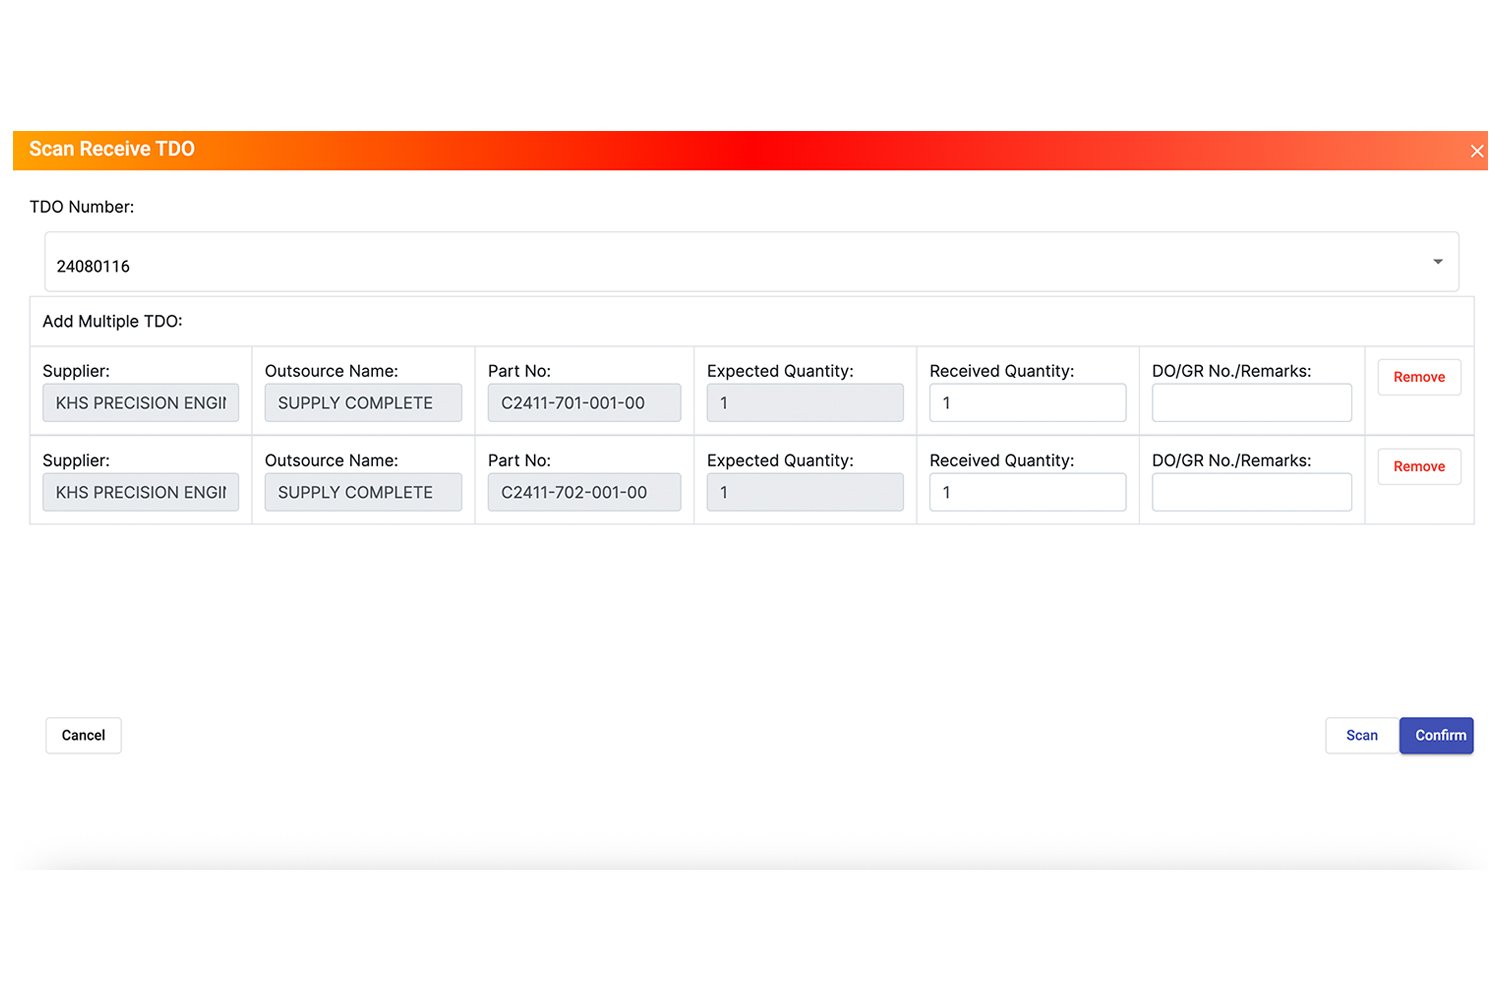Click Outsource Name field in second row
Screen dimensions: 1500x1000
click(x=363, y=492)
